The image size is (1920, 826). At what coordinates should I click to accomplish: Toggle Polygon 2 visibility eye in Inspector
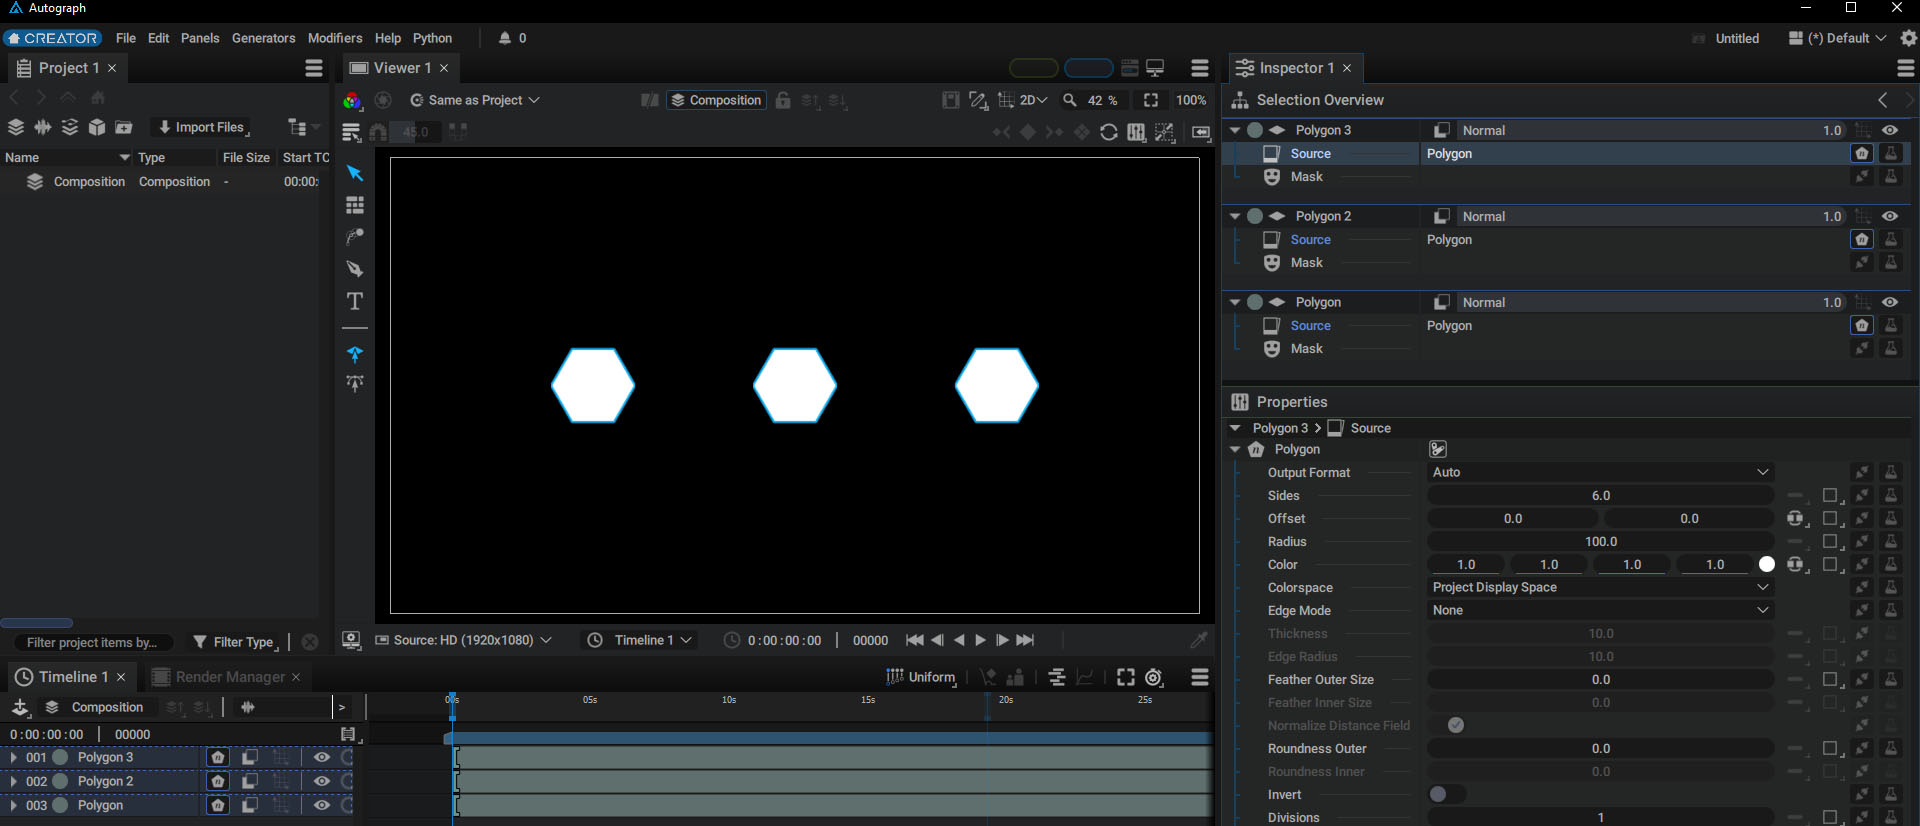pyautogui.click(x=1890, y=216)
